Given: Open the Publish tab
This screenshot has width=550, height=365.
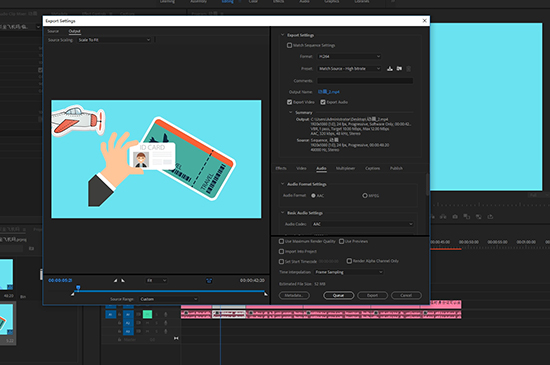Looking at the screenshot, I should (x=396, y=168).
